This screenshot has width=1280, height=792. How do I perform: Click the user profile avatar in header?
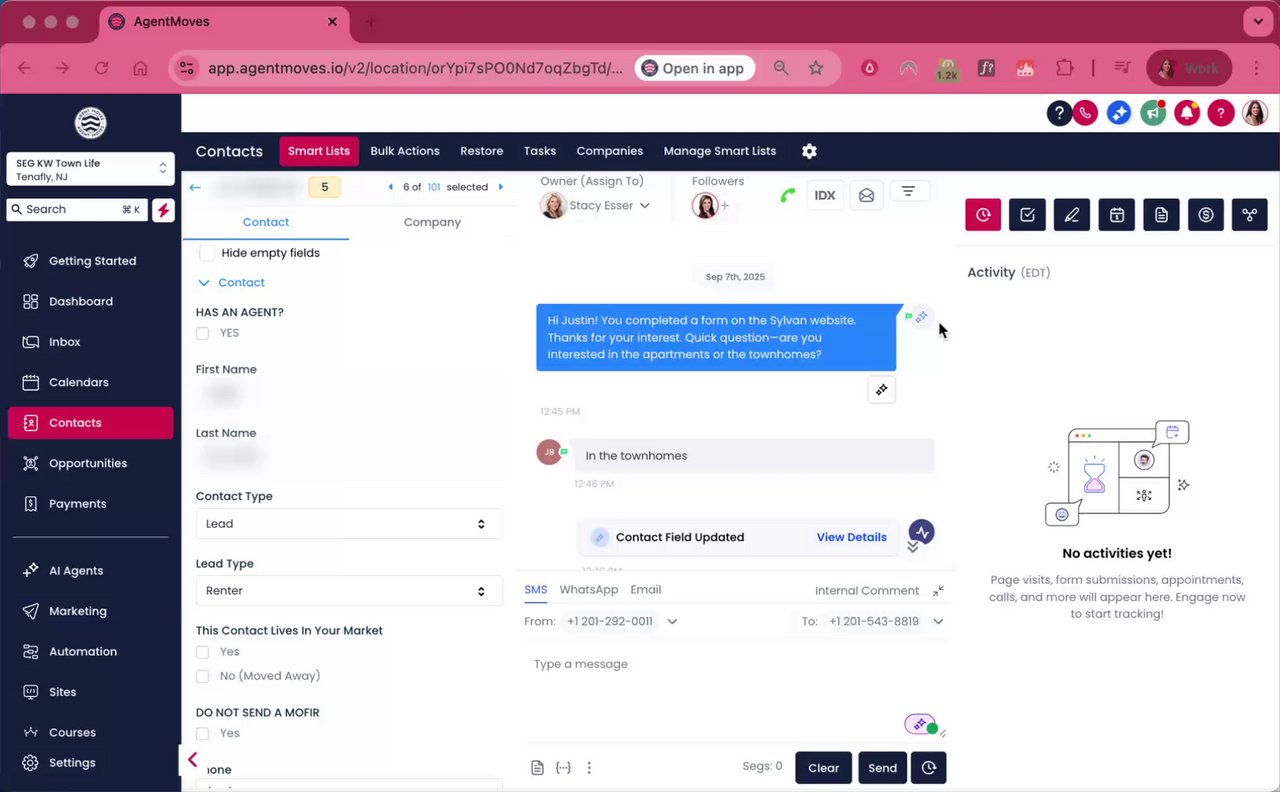1255,113
